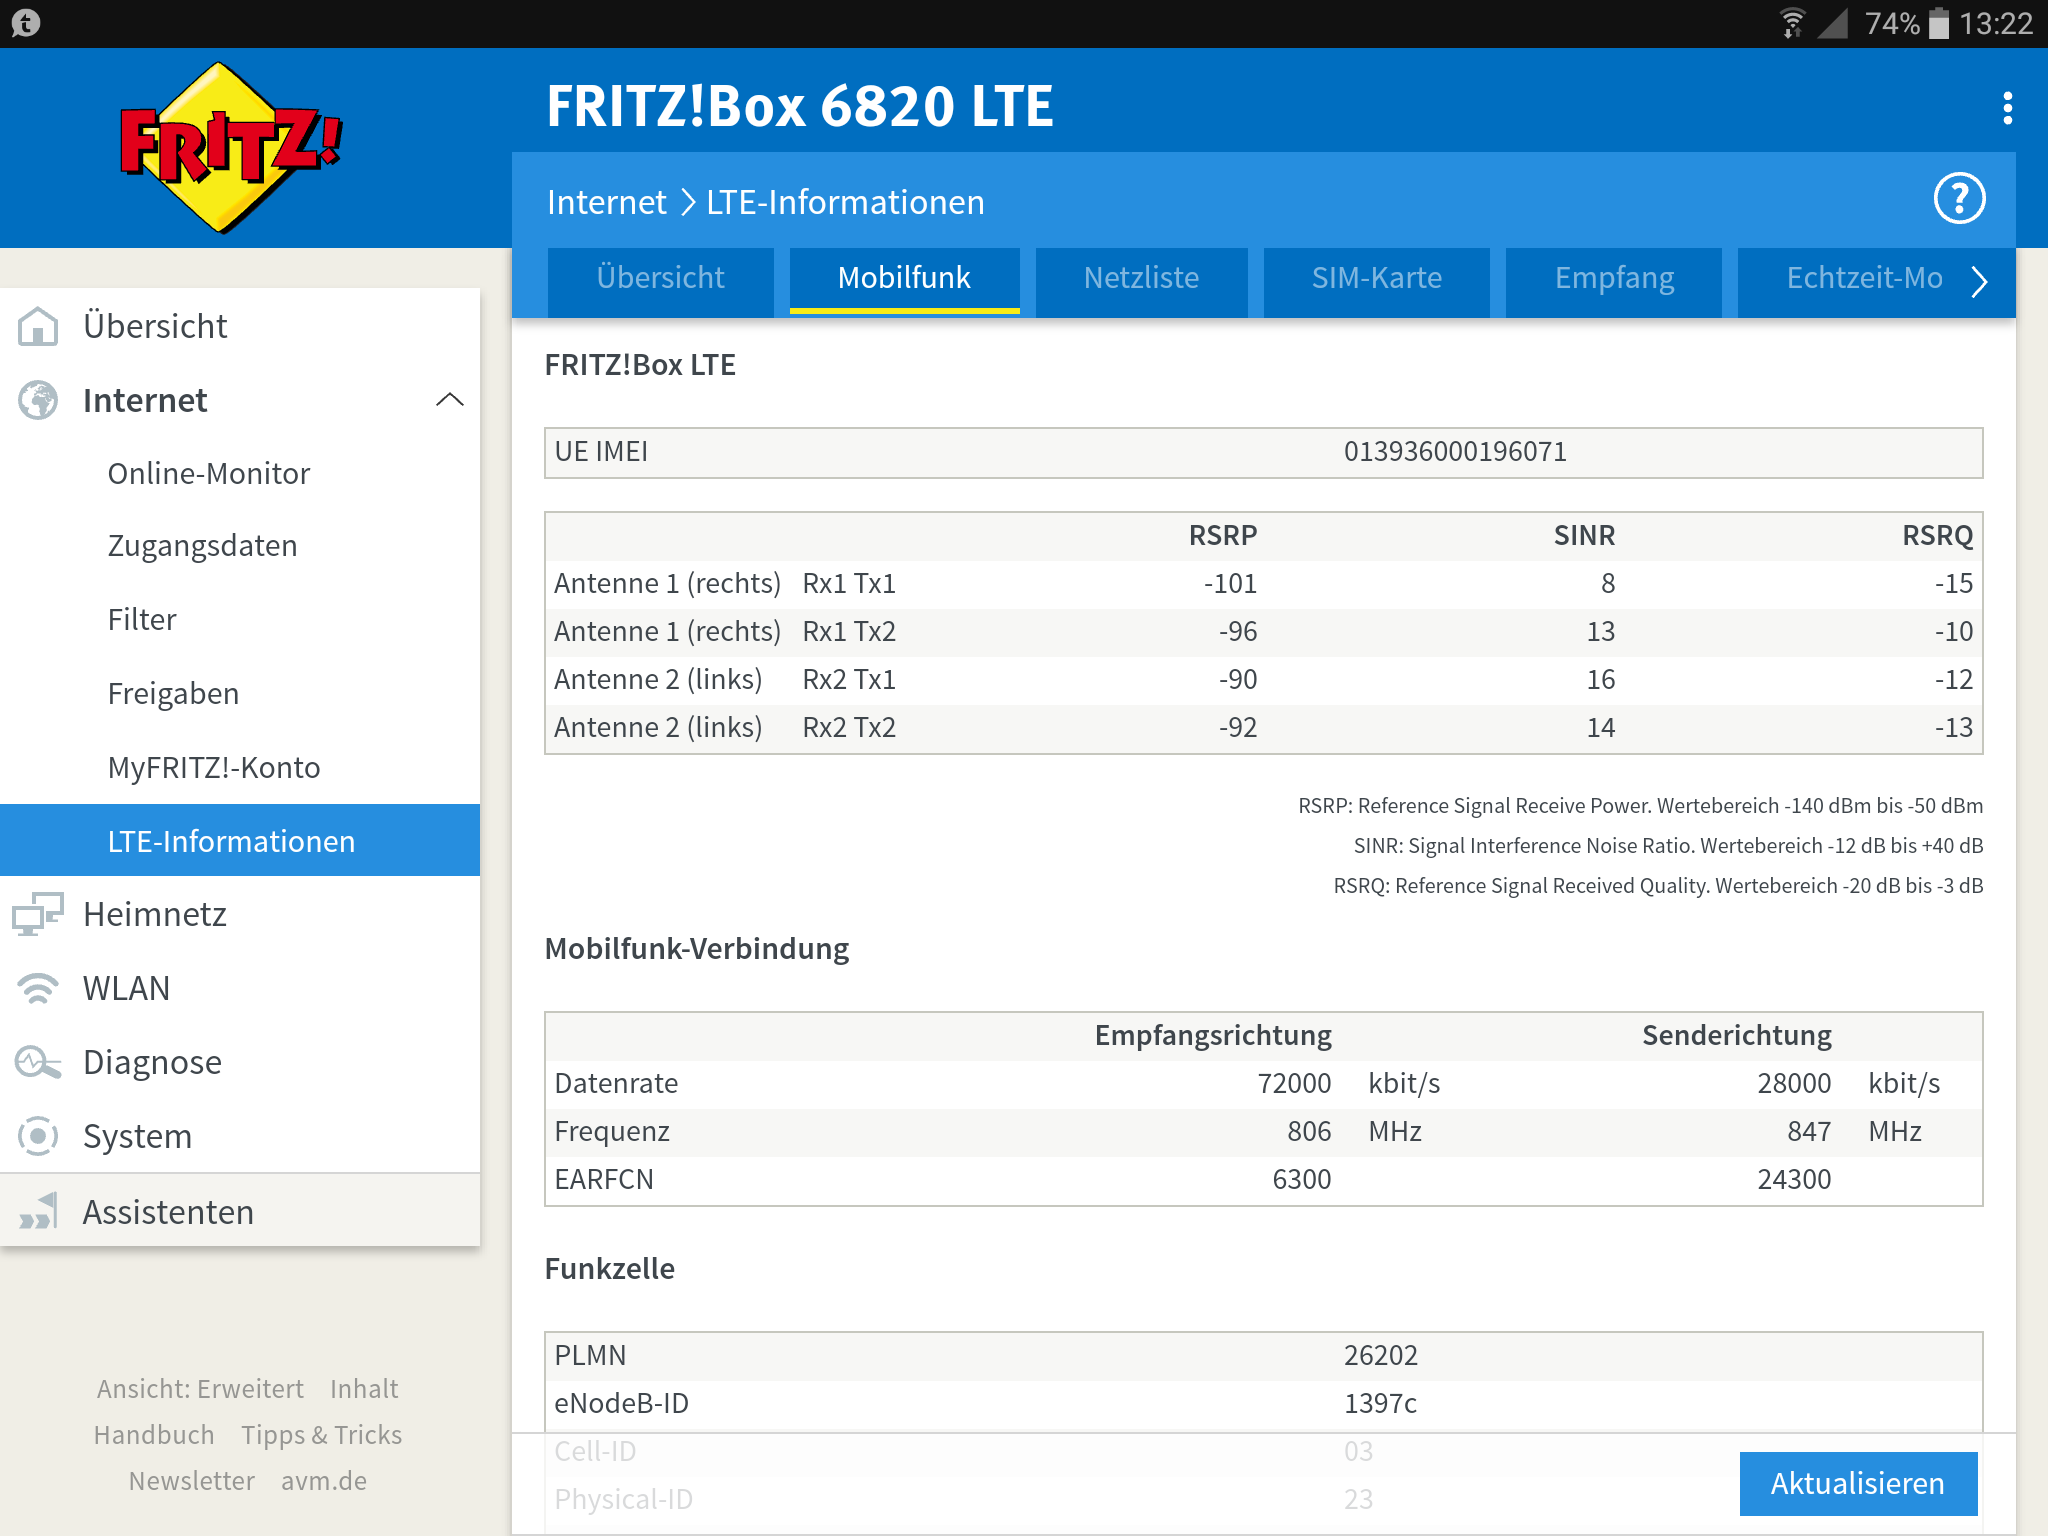
Task: Tap the Wi-Fi status bar icon
Action: tap(1793, 22)
